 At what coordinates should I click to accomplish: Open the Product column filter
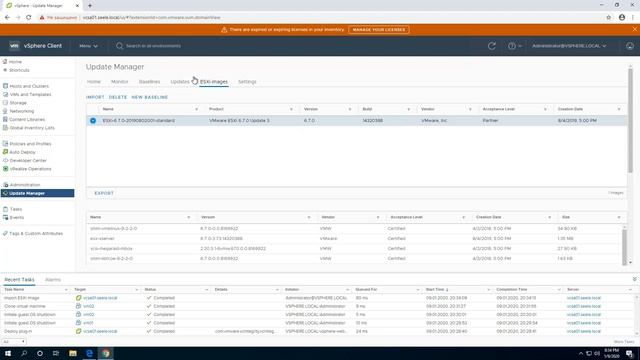coord(291,109)
